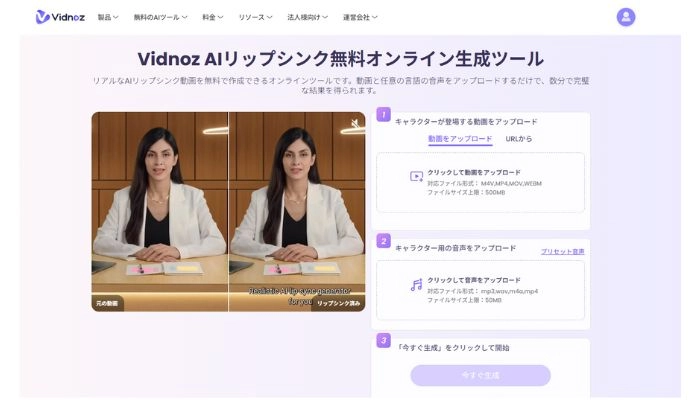Expand the リソース menu
Screen dimensions: 700x400
tap(255, 17)
